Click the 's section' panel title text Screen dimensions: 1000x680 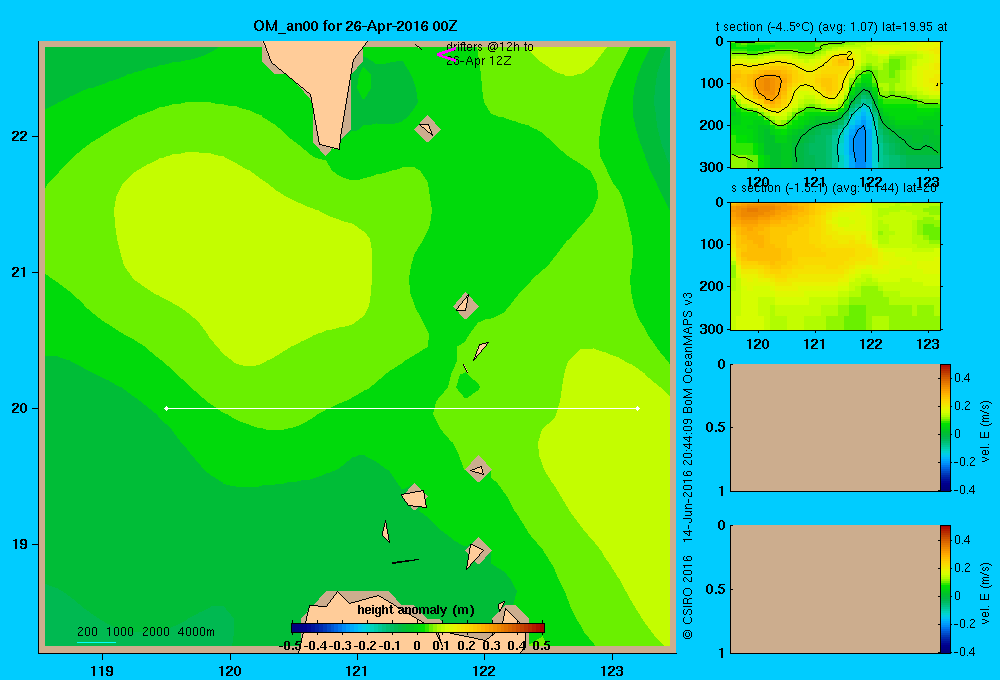pyautogui.click(x=834, y=188)
